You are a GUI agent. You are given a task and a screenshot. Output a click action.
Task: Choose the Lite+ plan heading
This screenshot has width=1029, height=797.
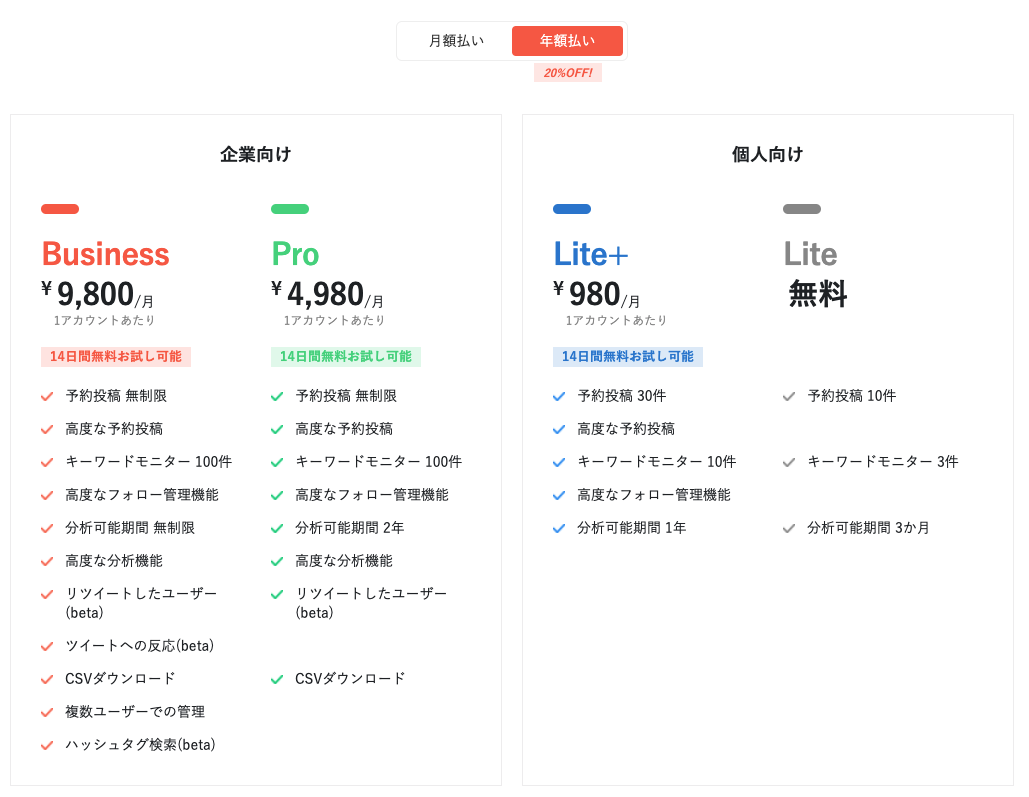[590, 254]
